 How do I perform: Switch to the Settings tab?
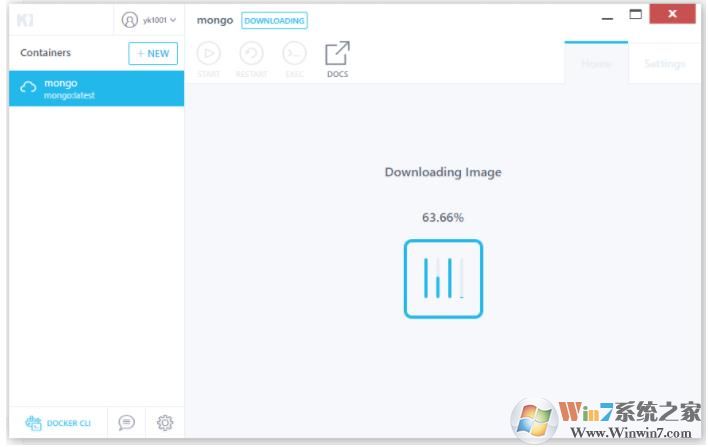pyautogui.click(x=665, y=64)
